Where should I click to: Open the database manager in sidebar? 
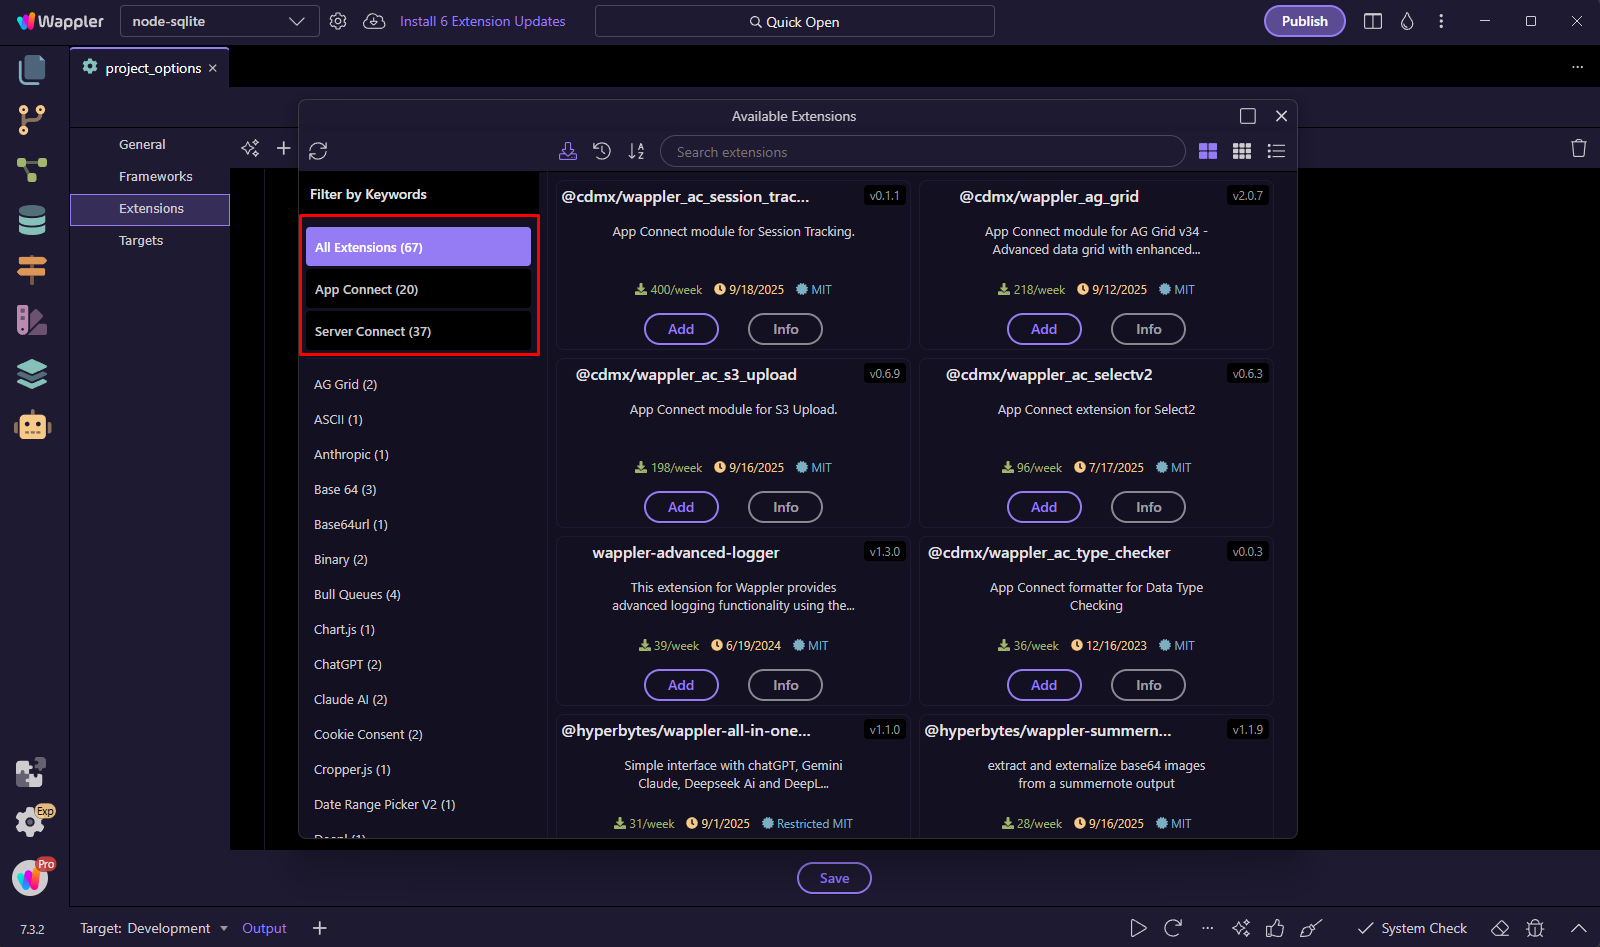click(x=32, y=221)
